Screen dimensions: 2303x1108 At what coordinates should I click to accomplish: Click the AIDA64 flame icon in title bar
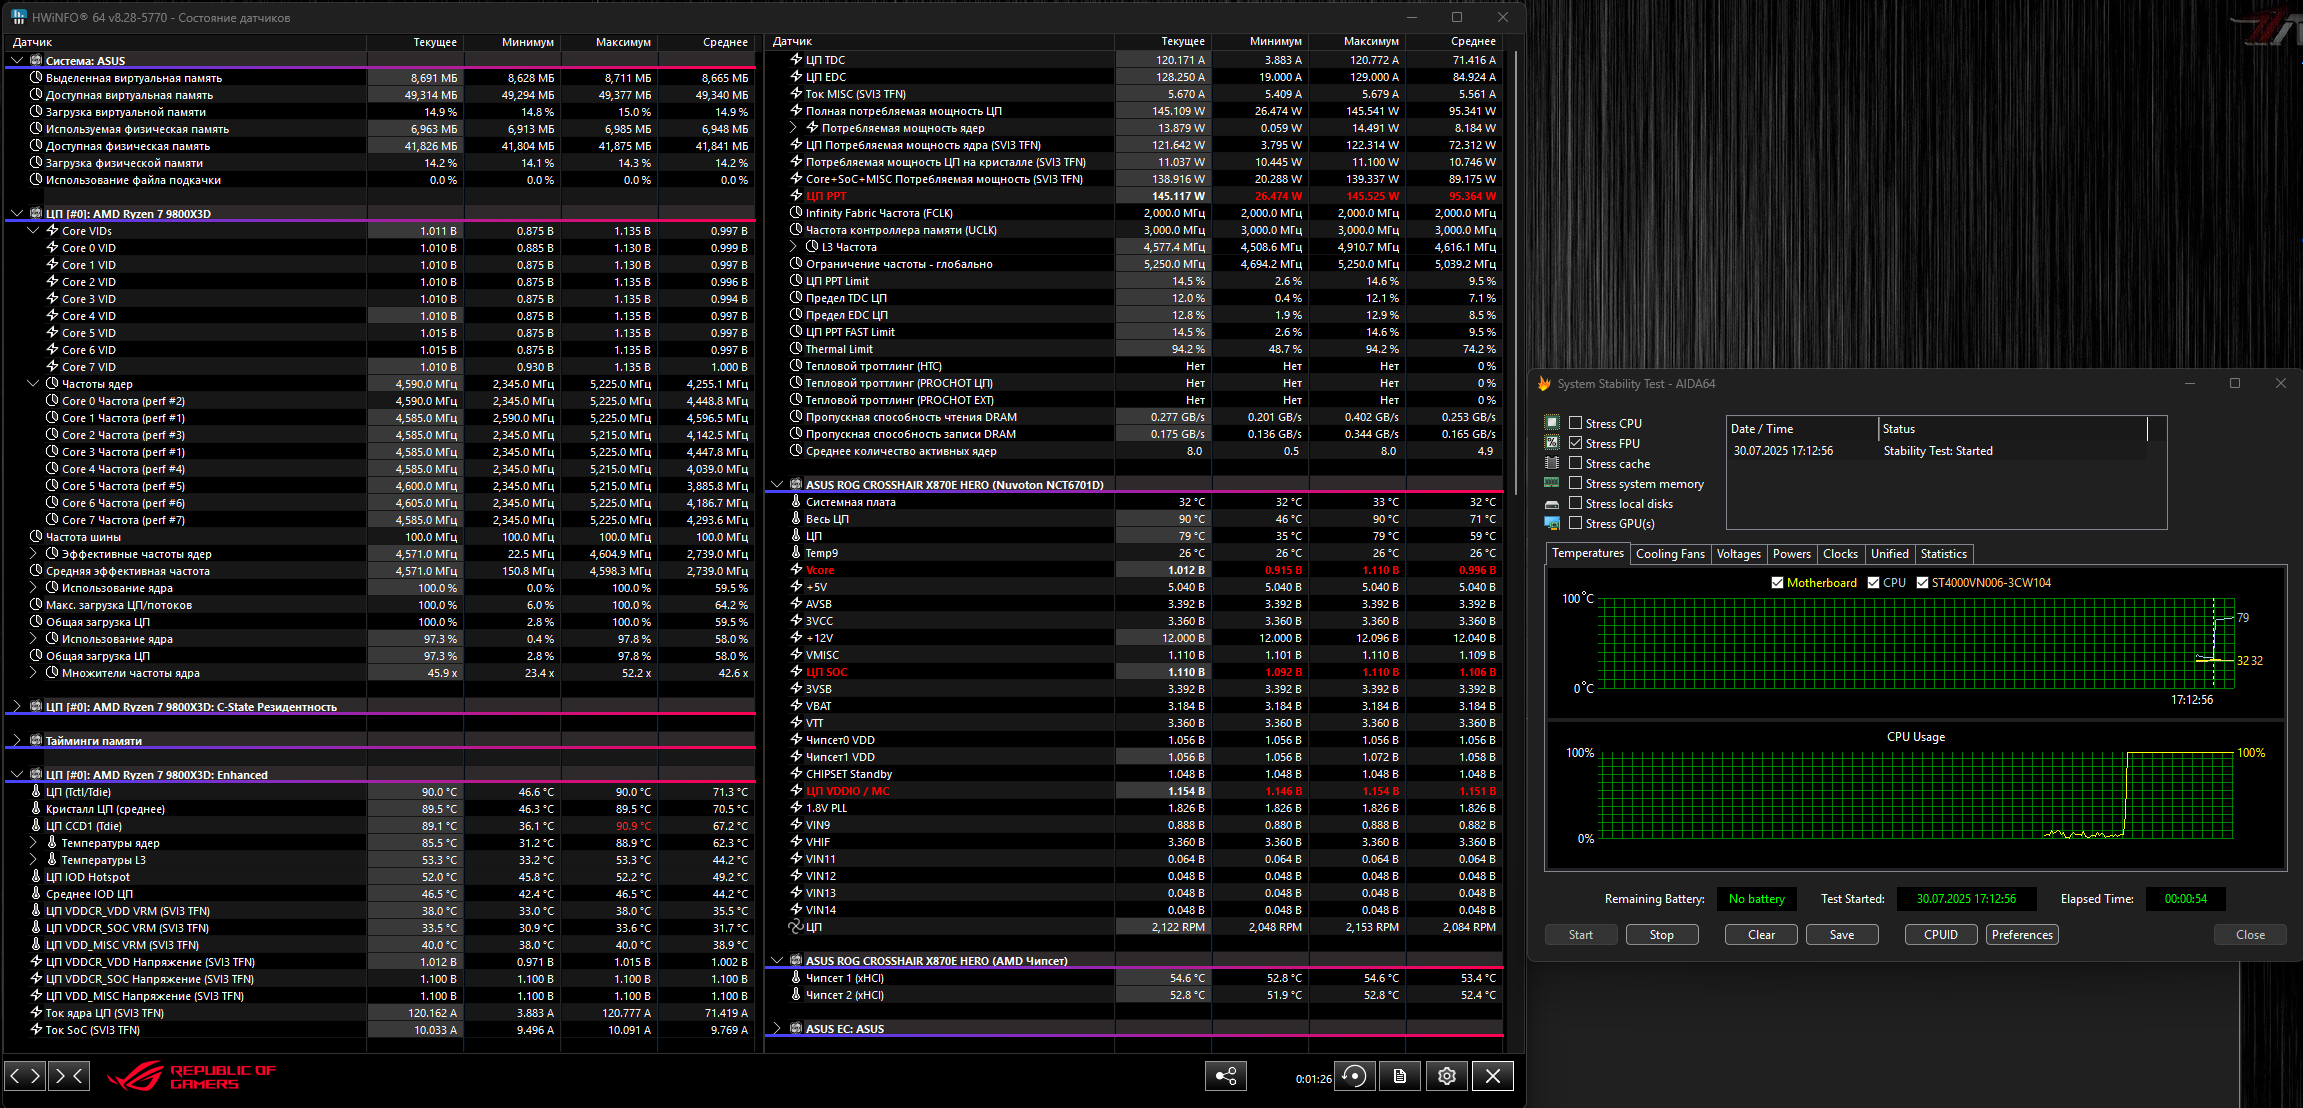pos(1544,384)
